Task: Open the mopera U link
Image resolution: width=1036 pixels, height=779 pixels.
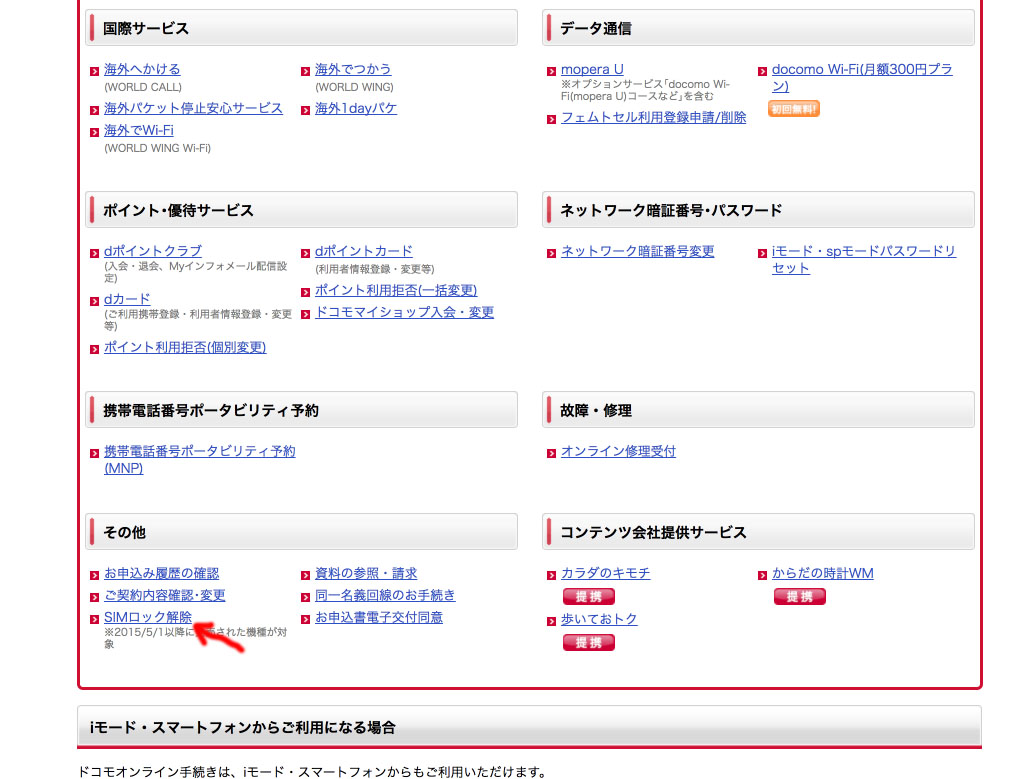Action: pos(592,69)
